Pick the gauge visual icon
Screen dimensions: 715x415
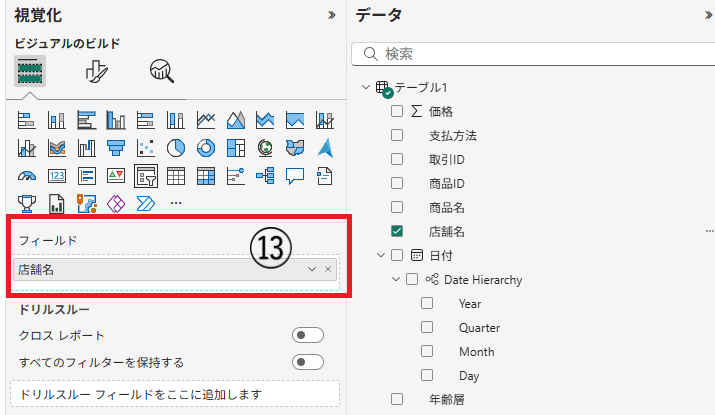coord(27,176)
